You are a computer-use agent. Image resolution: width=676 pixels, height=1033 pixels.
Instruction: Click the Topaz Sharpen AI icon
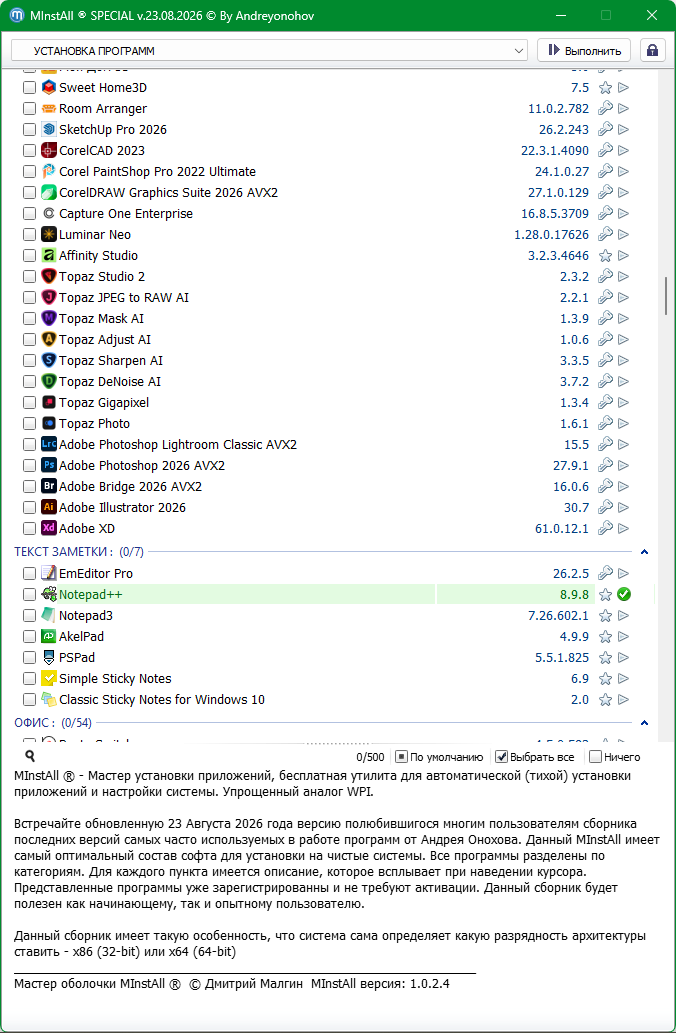click(x=49, y=360)
